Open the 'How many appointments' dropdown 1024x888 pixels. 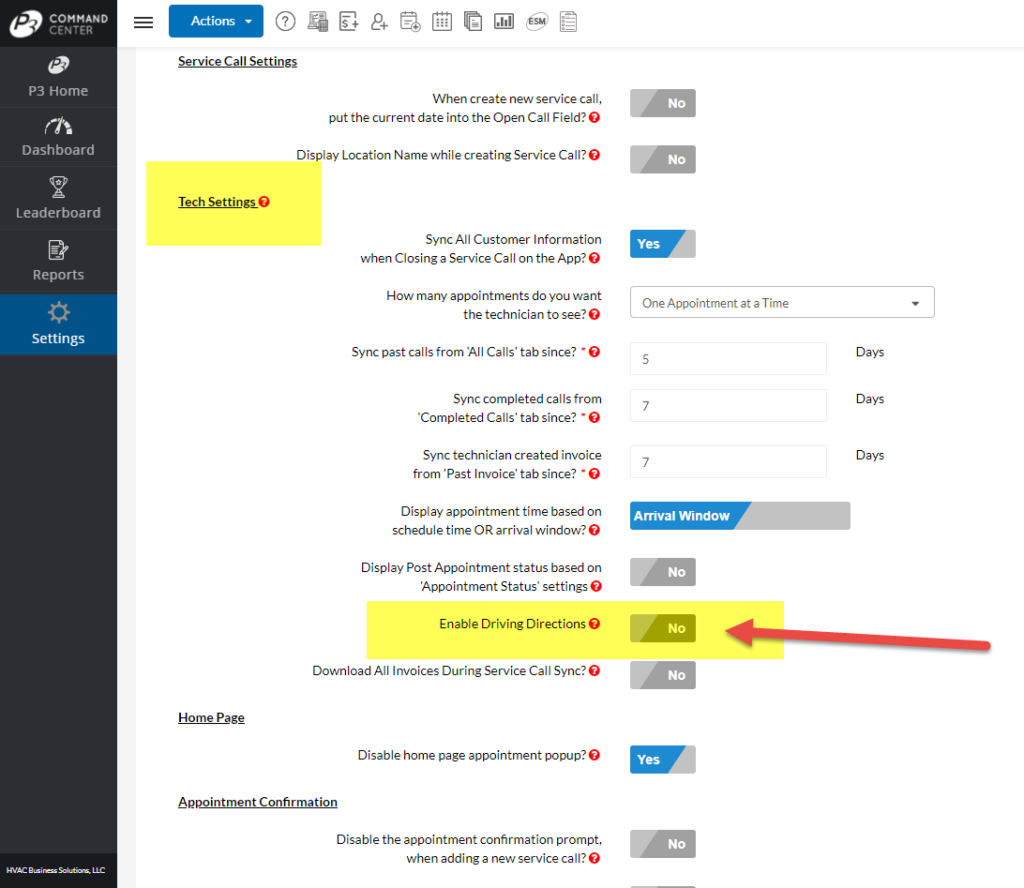pyautogui.click(x=781, y=302)
